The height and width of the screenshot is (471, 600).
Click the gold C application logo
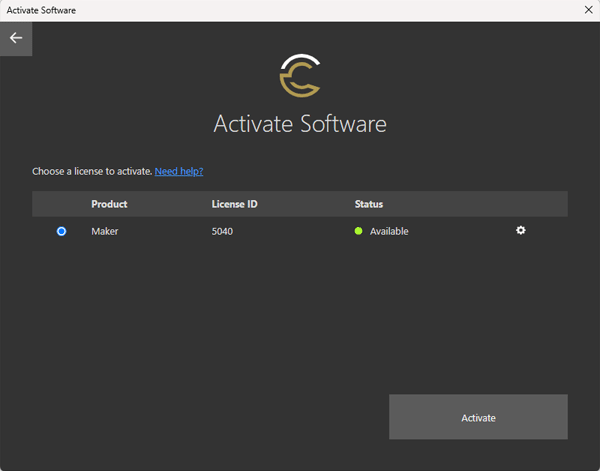tap(300, 75)
